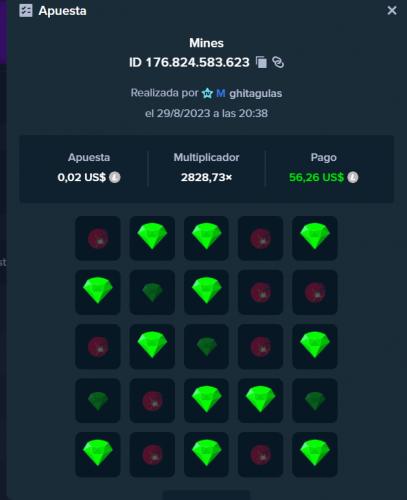Copy the bet ID with the copy icon
The width and height of the screenshot is (407, 500).
[x=261, y=62]
